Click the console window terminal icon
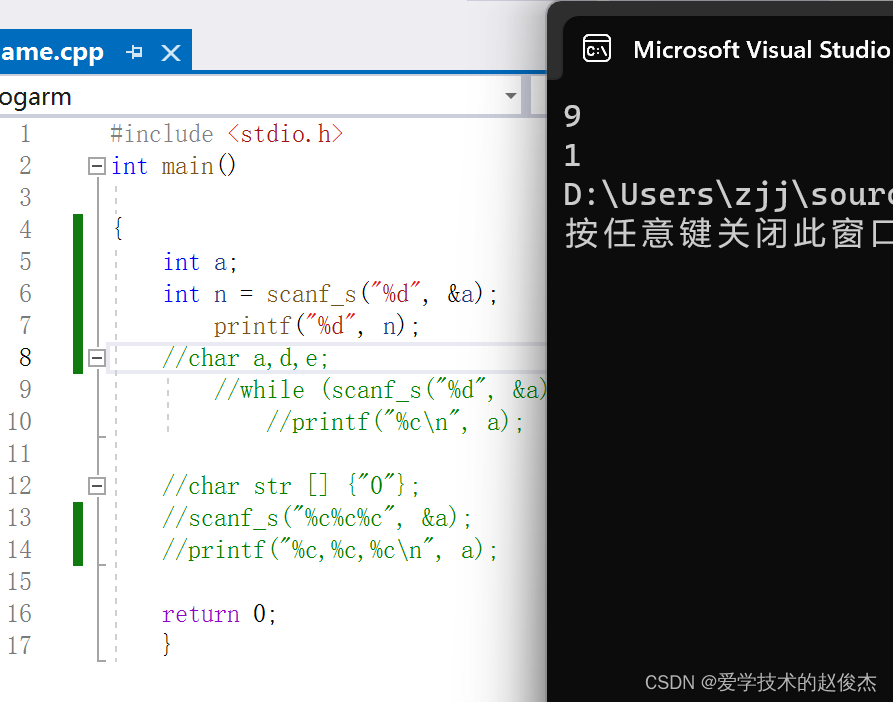The height and width of the screenshot is (702, 893). [x=597, y=50]
